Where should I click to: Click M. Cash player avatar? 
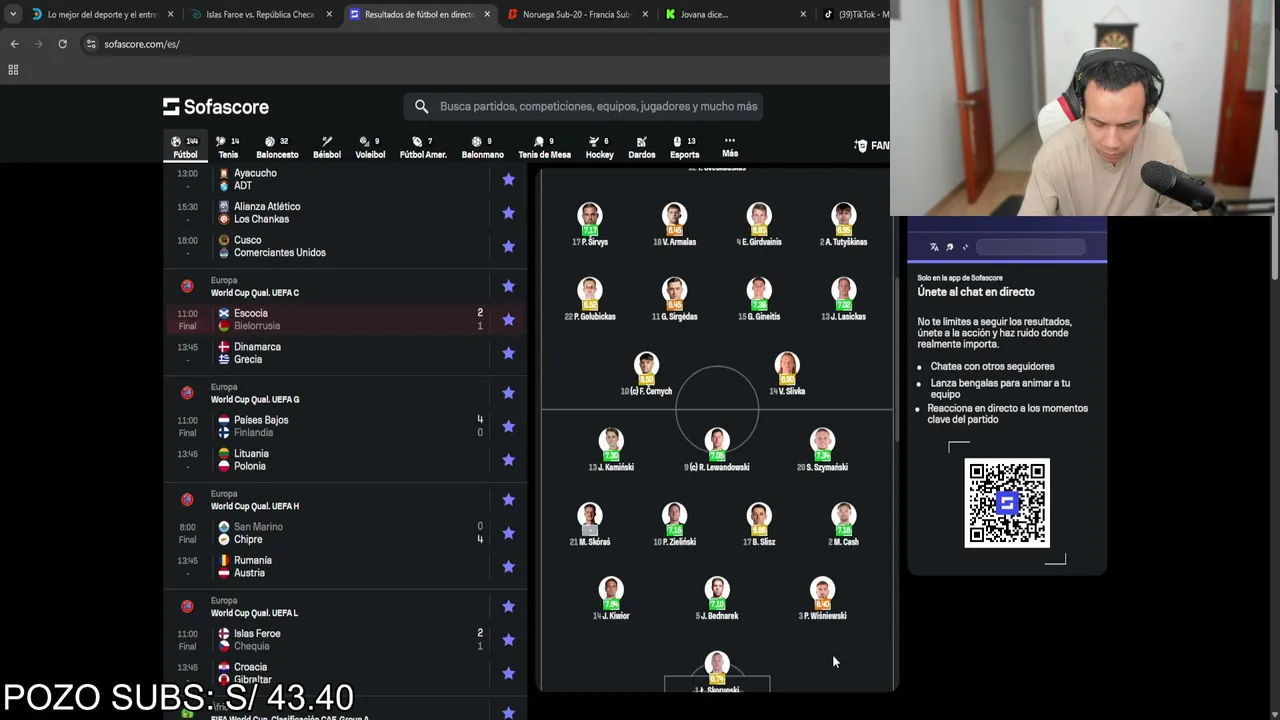843,515
